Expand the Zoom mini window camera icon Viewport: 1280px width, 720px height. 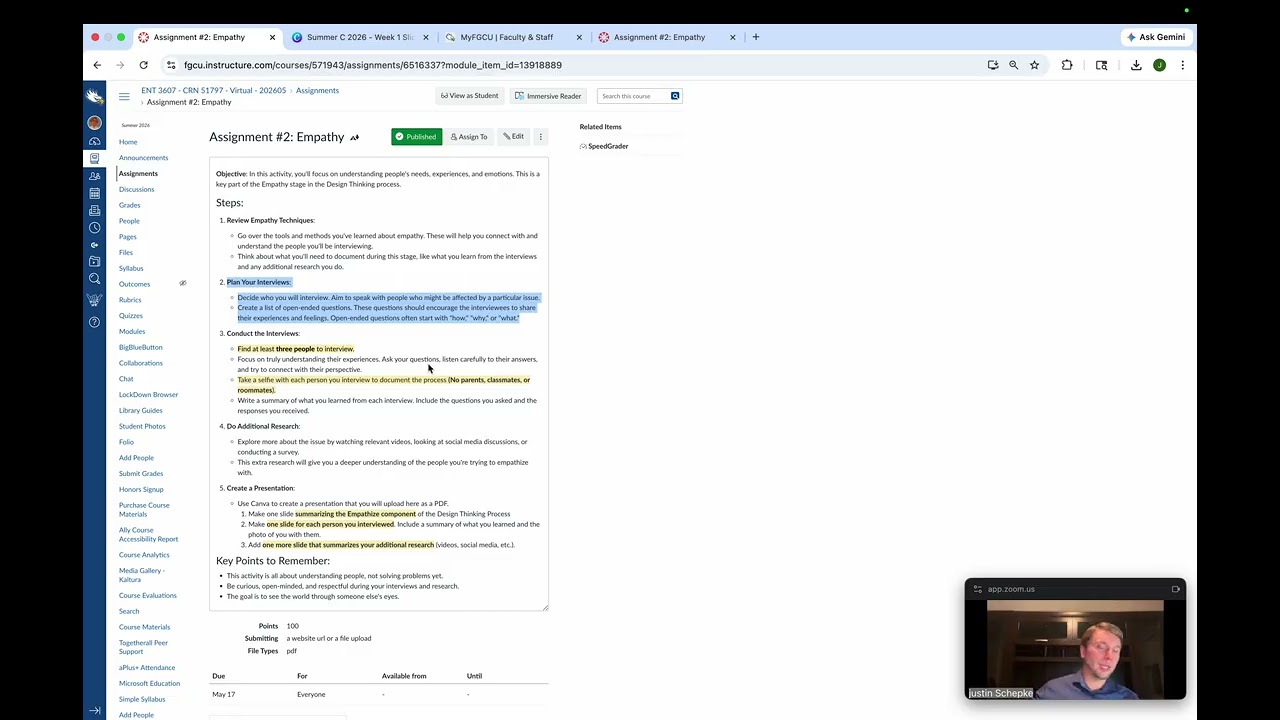point(1175,589)
